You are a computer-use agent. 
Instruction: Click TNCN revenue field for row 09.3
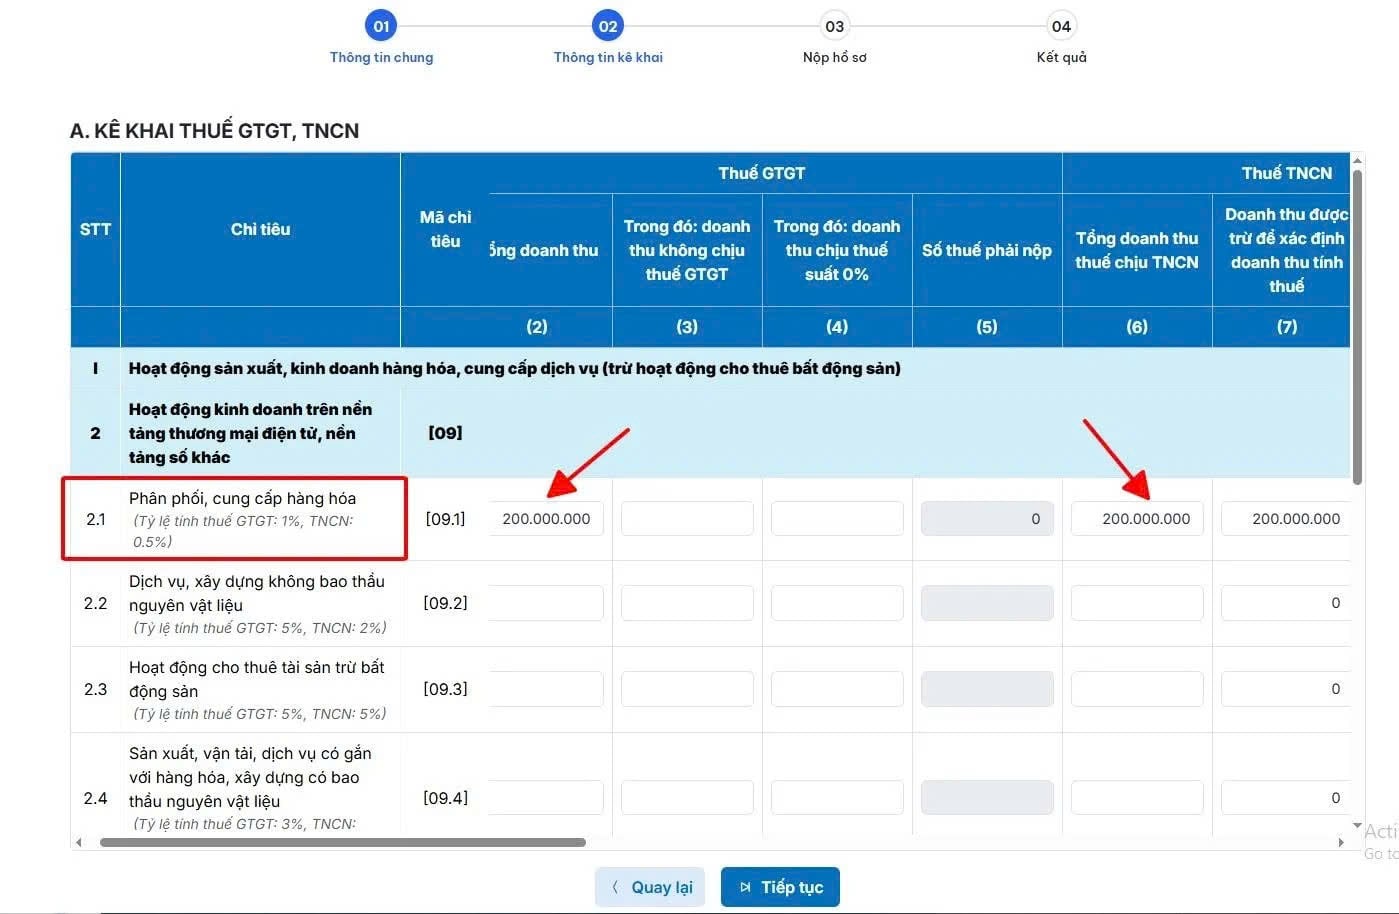[1137, 689]
